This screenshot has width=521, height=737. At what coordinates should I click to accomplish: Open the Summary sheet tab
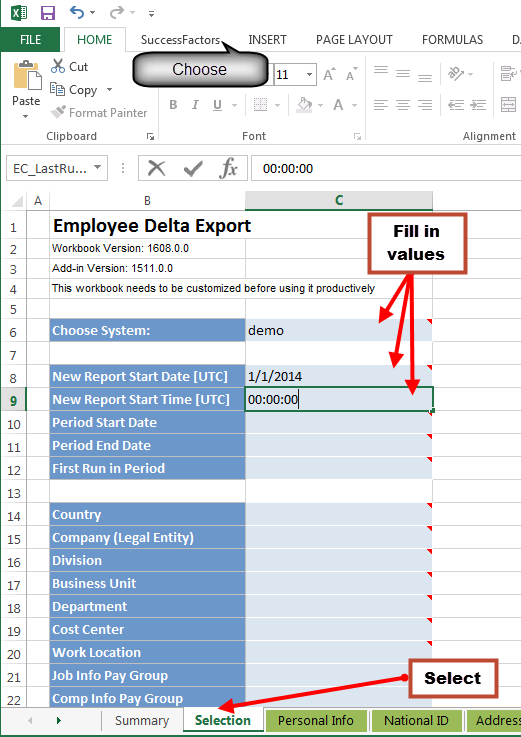click(x=142, y=720)
